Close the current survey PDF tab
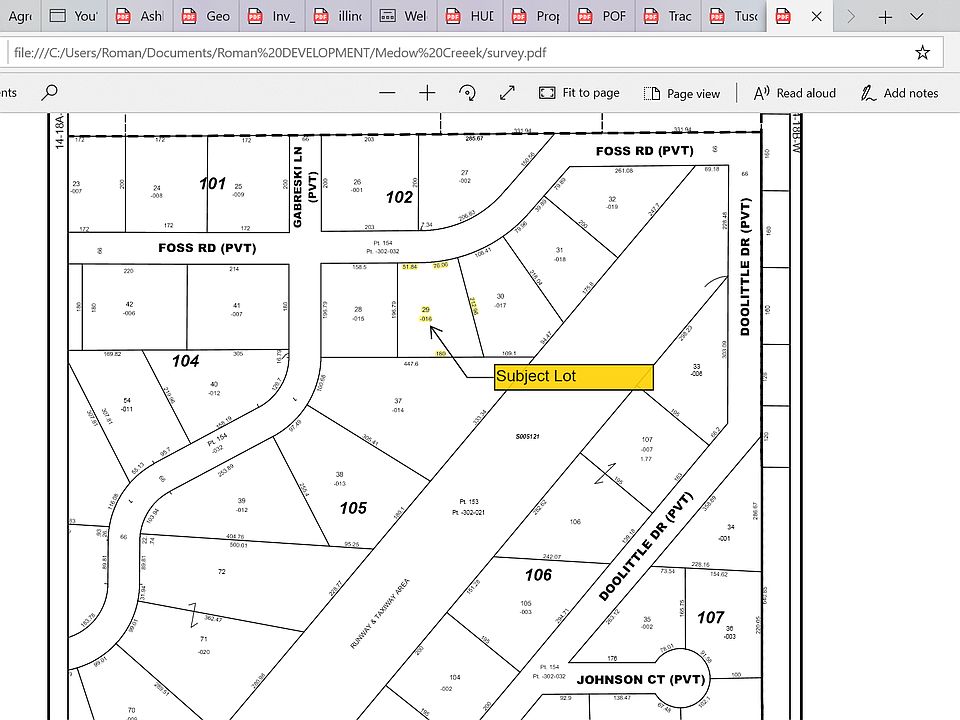The width and height of the screenshot is (960, 720). tap(817, 16)
